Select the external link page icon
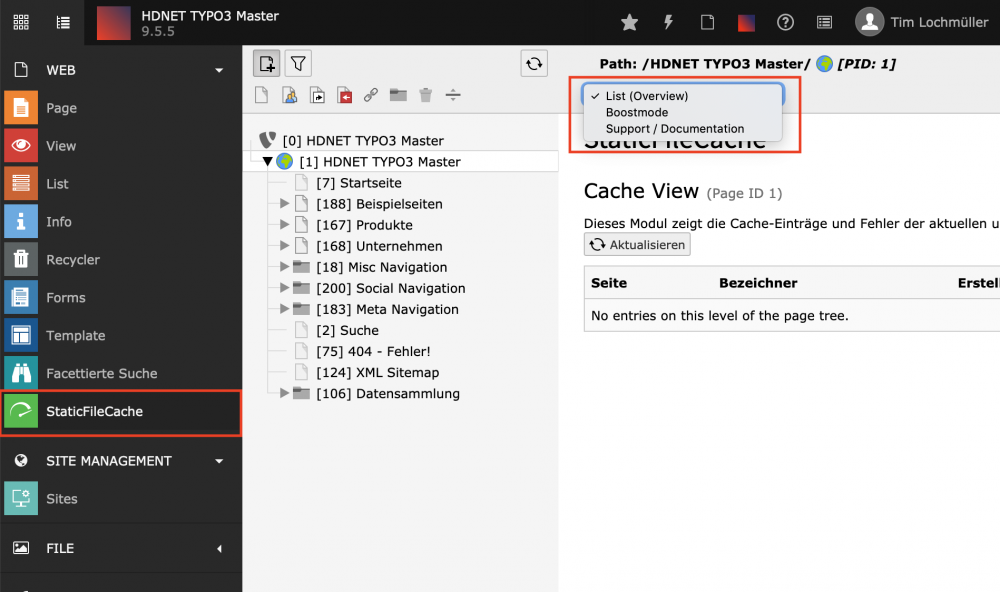 [371, 95]
